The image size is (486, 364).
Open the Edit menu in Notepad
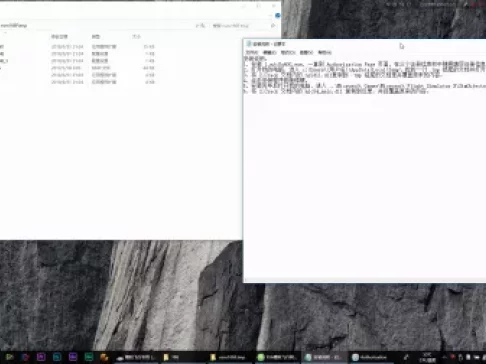point(269,52)
